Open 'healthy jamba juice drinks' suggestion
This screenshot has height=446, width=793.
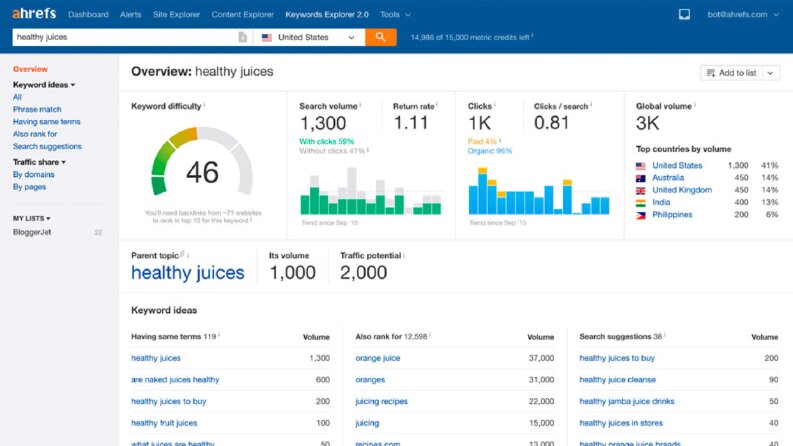point(627,402)
